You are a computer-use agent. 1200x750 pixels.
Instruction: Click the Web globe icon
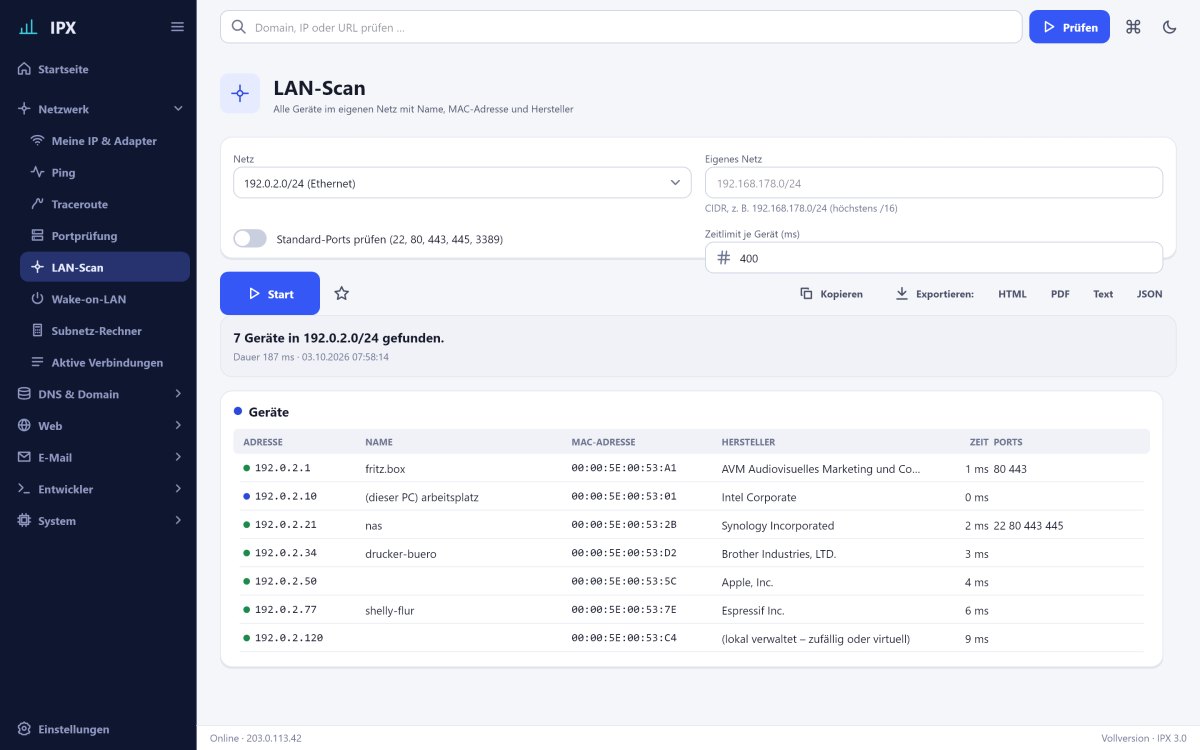click(24, 426)
